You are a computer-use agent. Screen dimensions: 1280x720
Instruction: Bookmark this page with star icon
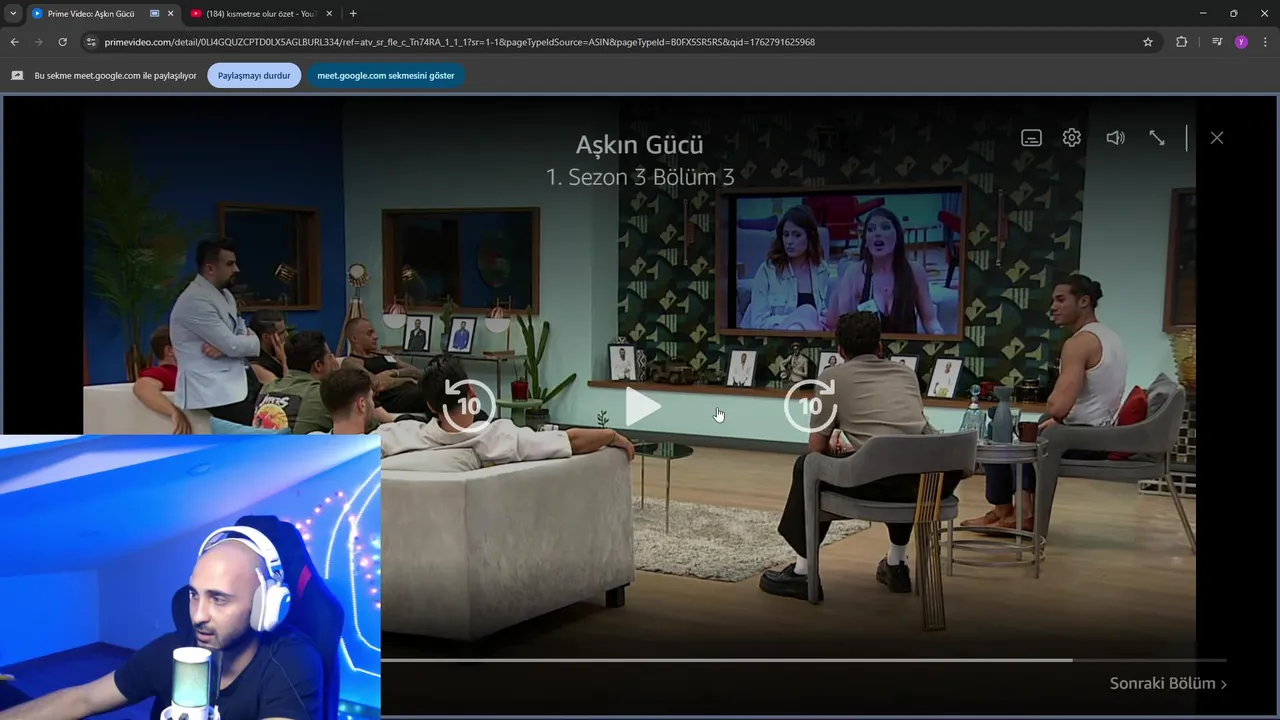point(1148,42)
